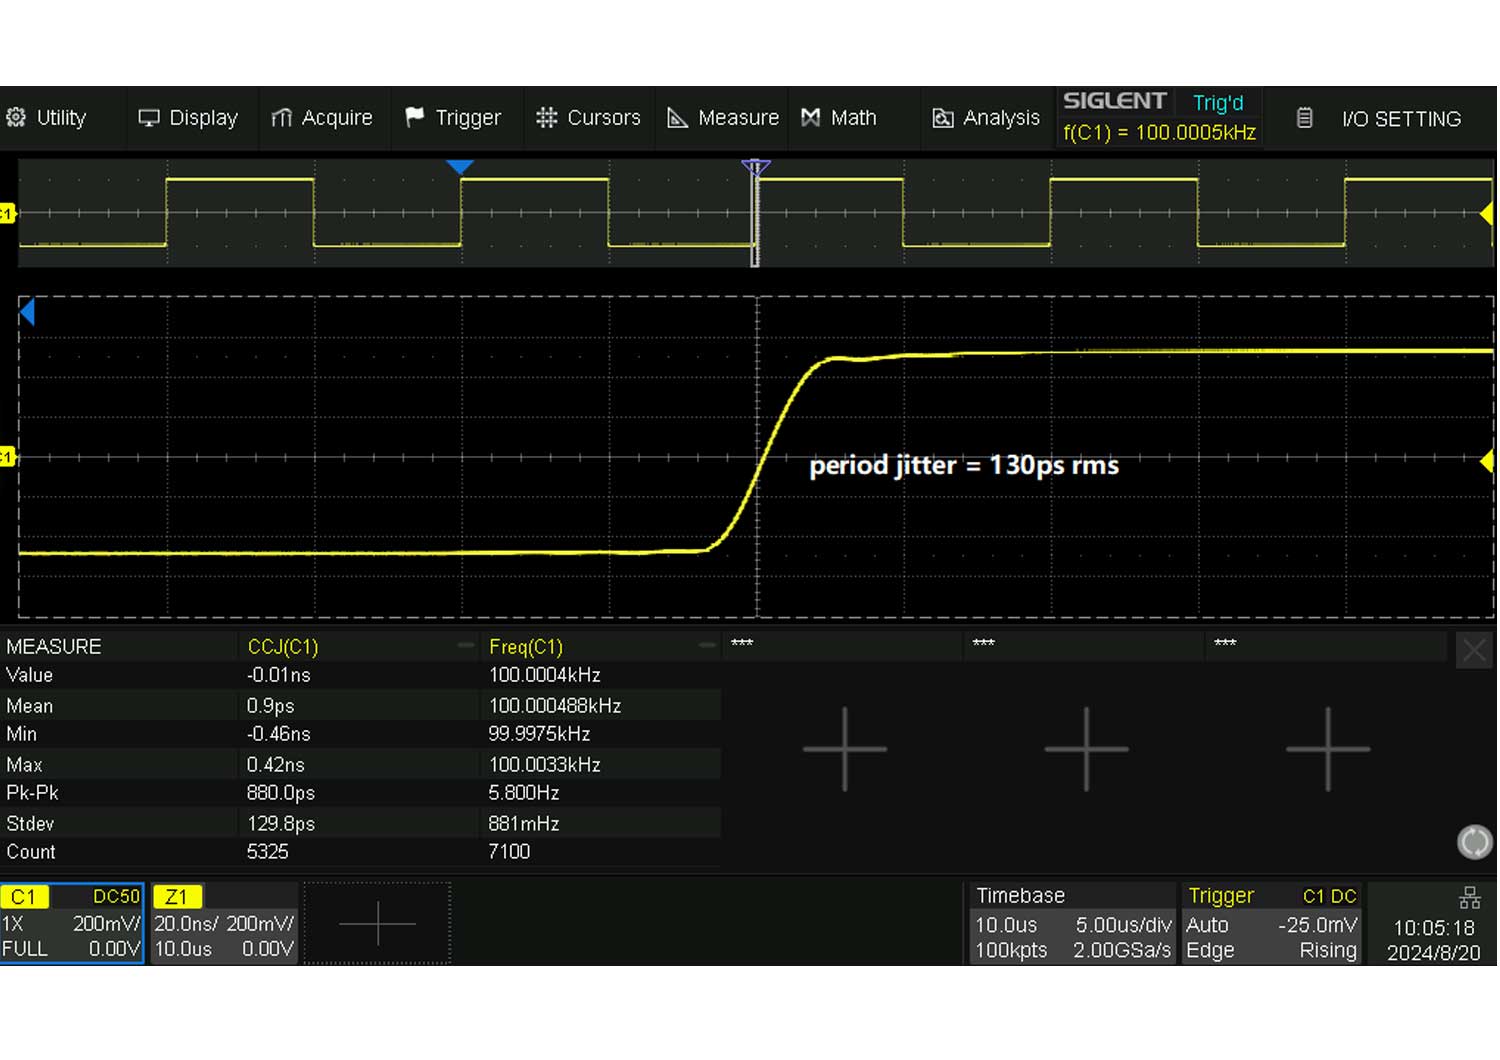Screen dimensions: 1500x1060
Task: Open the Display menu
Action: (x=189, y=118)
